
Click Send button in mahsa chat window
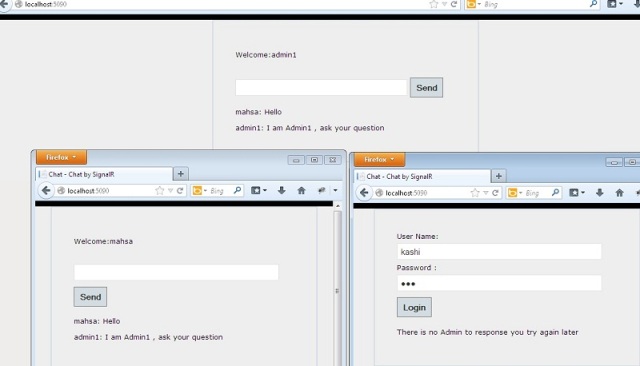pyautogui.click(x=90, y=297)
